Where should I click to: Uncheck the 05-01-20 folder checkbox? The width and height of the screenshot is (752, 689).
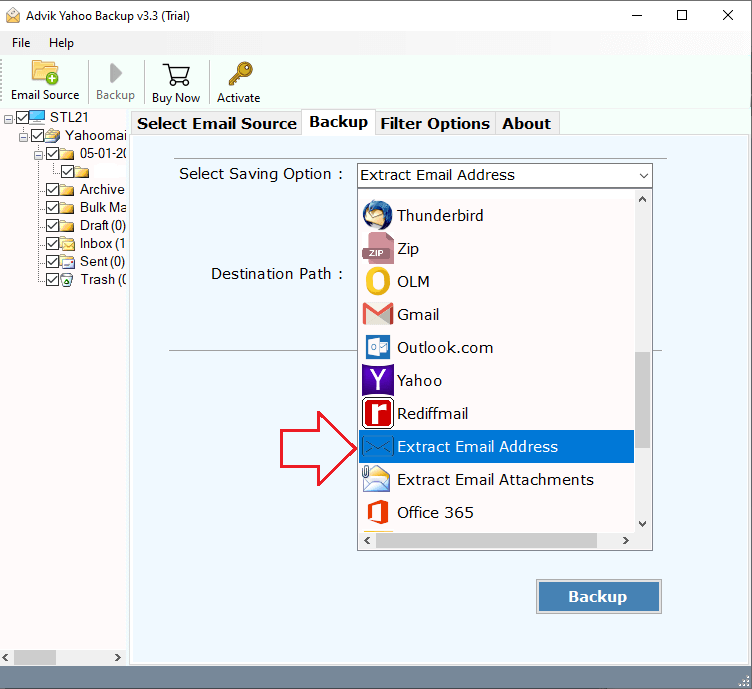[x=52, y=153]
